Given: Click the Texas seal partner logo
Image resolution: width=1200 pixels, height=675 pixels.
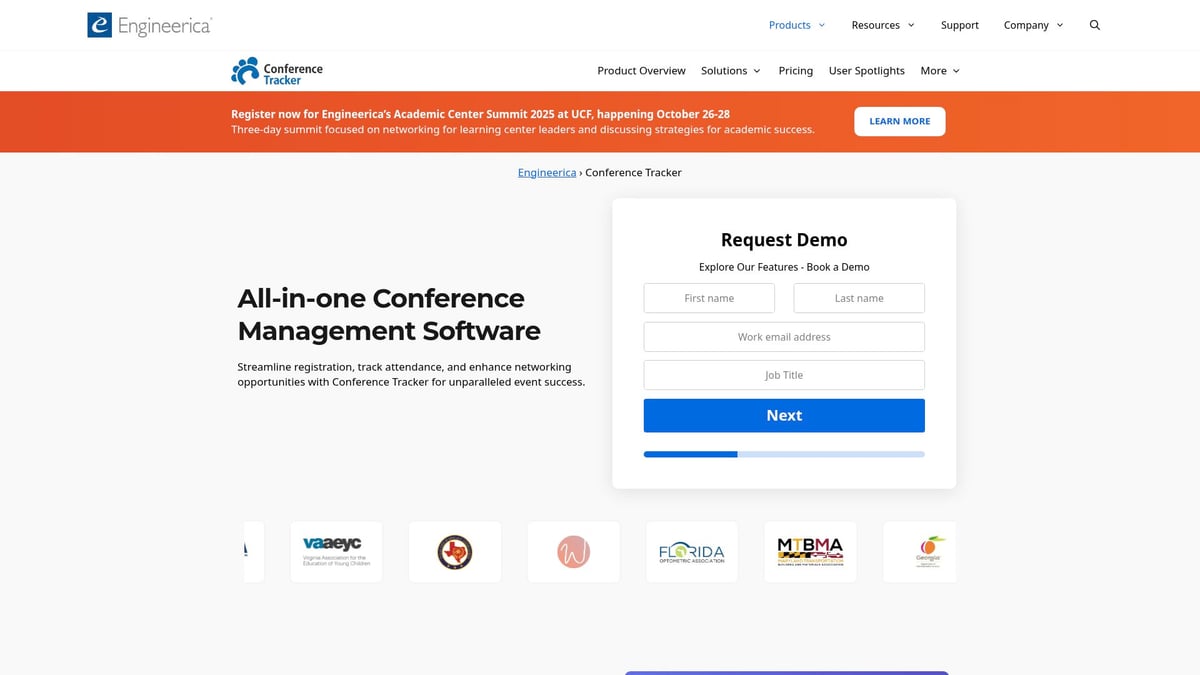Looking at the screenshot, I should coord(455,551).
